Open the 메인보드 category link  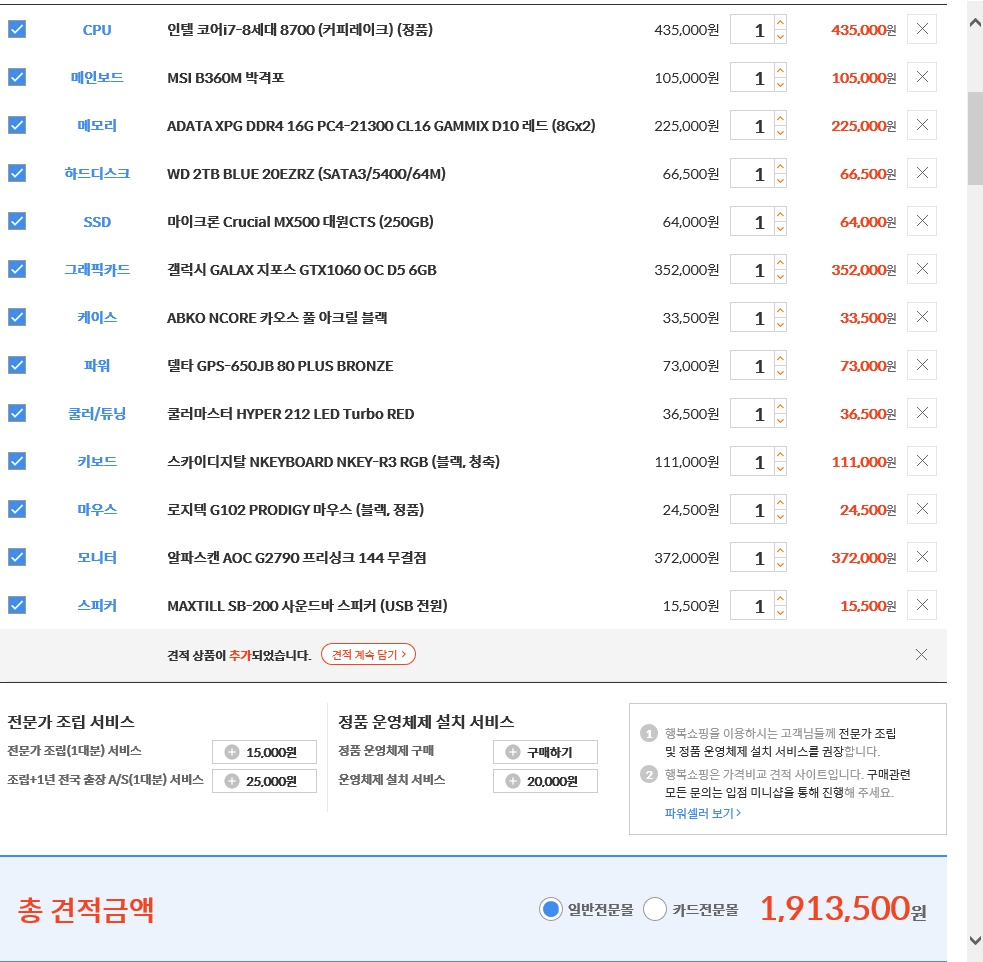(x=97, y=78)
